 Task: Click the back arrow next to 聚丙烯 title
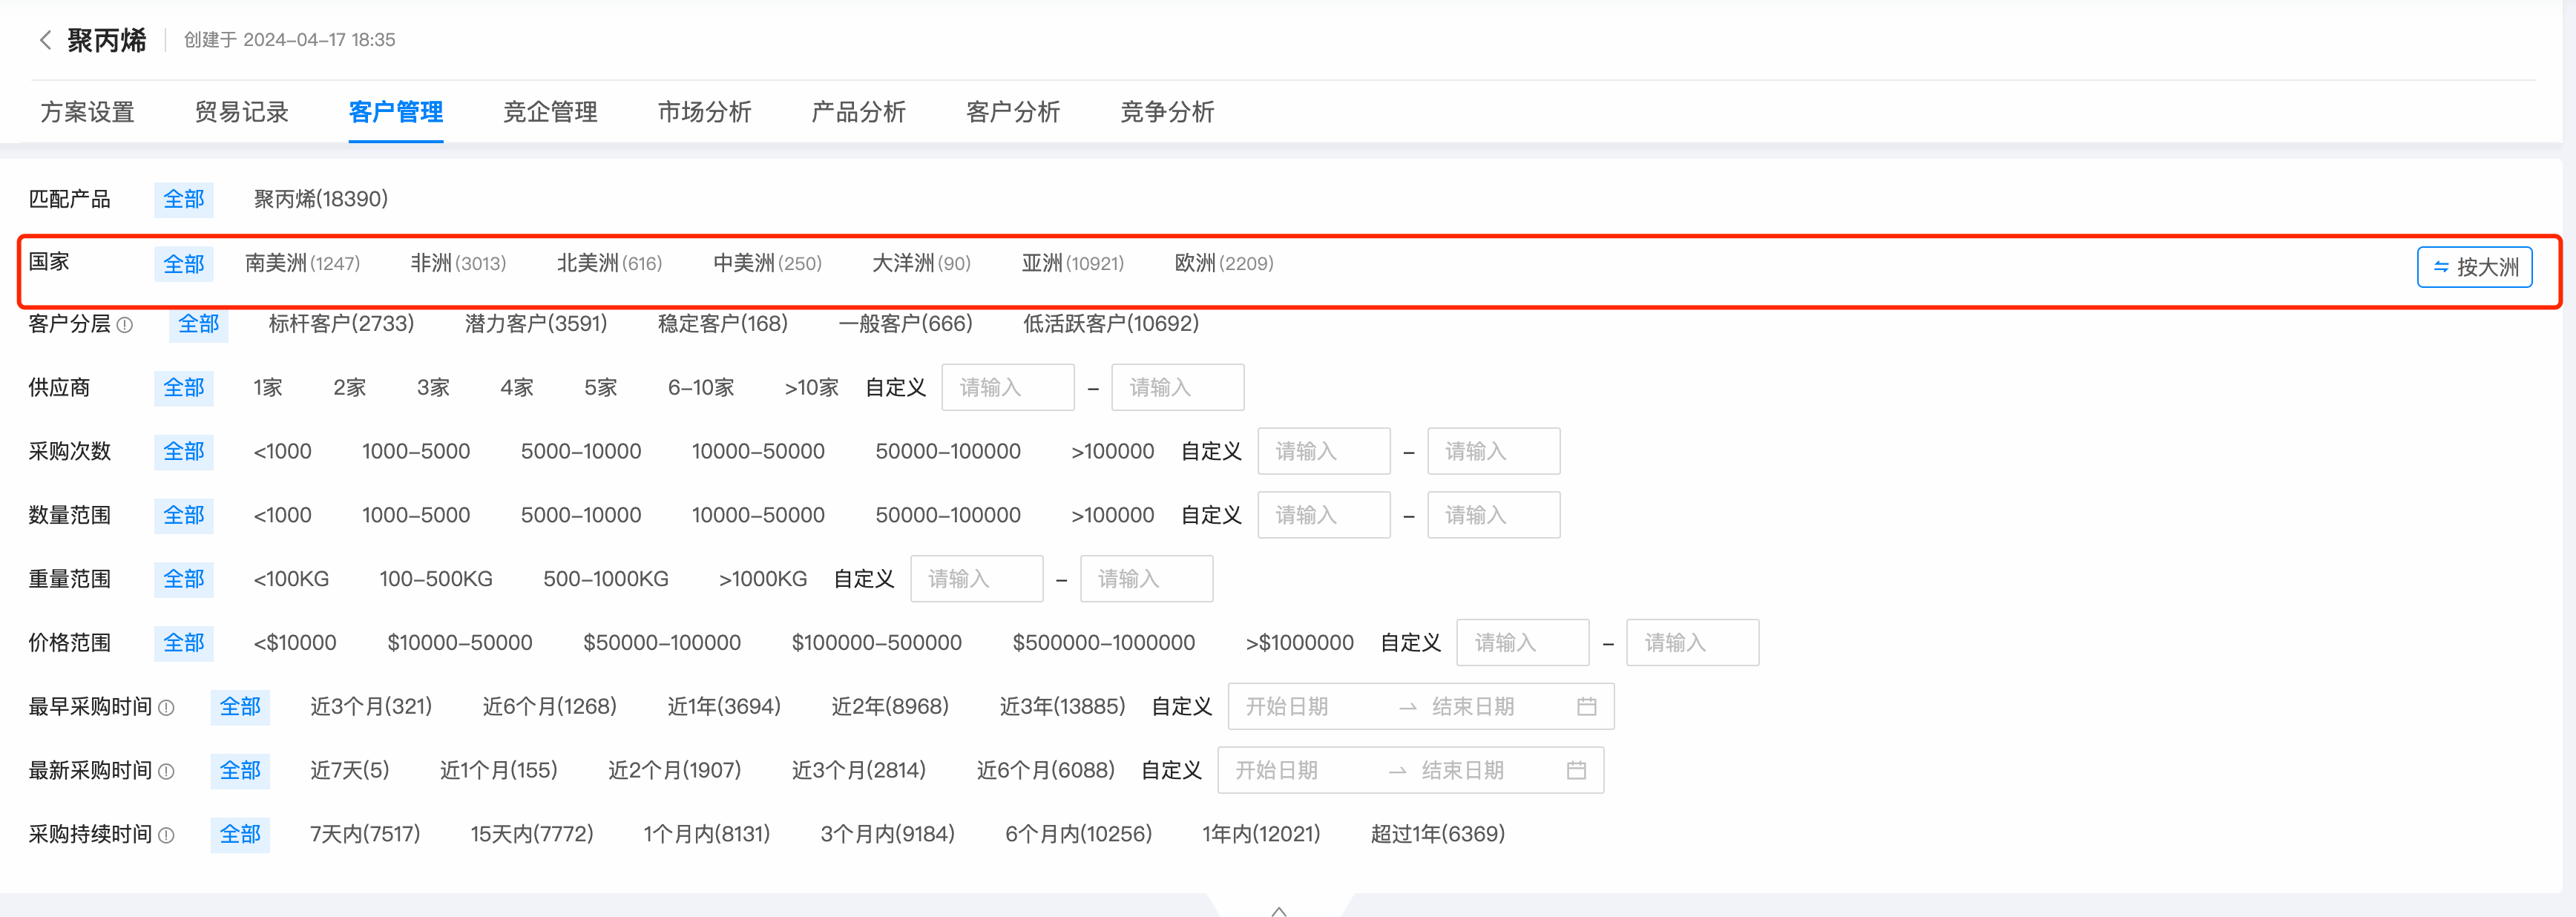45,40
